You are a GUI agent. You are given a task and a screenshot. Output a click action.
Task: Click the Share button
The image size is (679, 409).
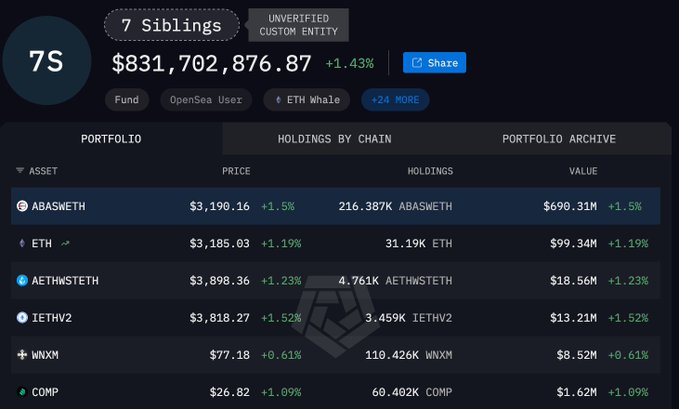click(434, 63)
